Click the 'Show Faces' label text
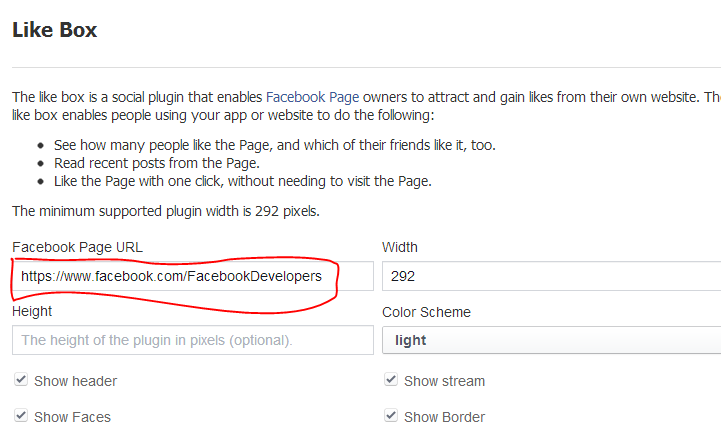Image resolution: width=721 pixels, height=442 pixels. tap(72, 417)
